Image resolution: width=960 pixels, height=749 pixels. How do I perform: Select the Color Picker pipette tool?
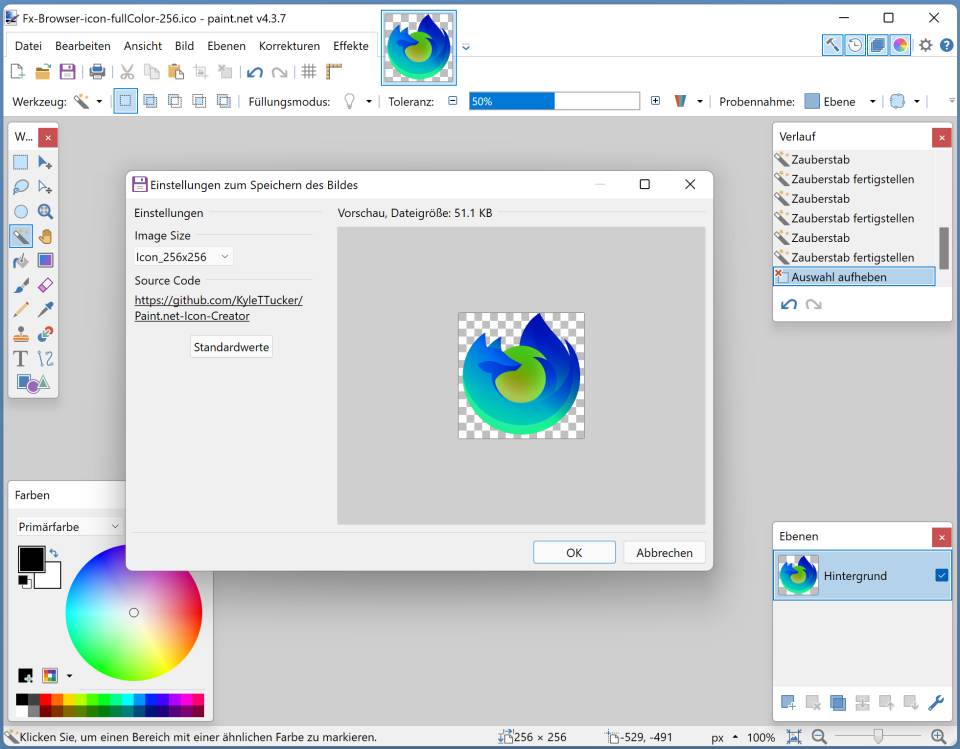(x=46, y=309)
